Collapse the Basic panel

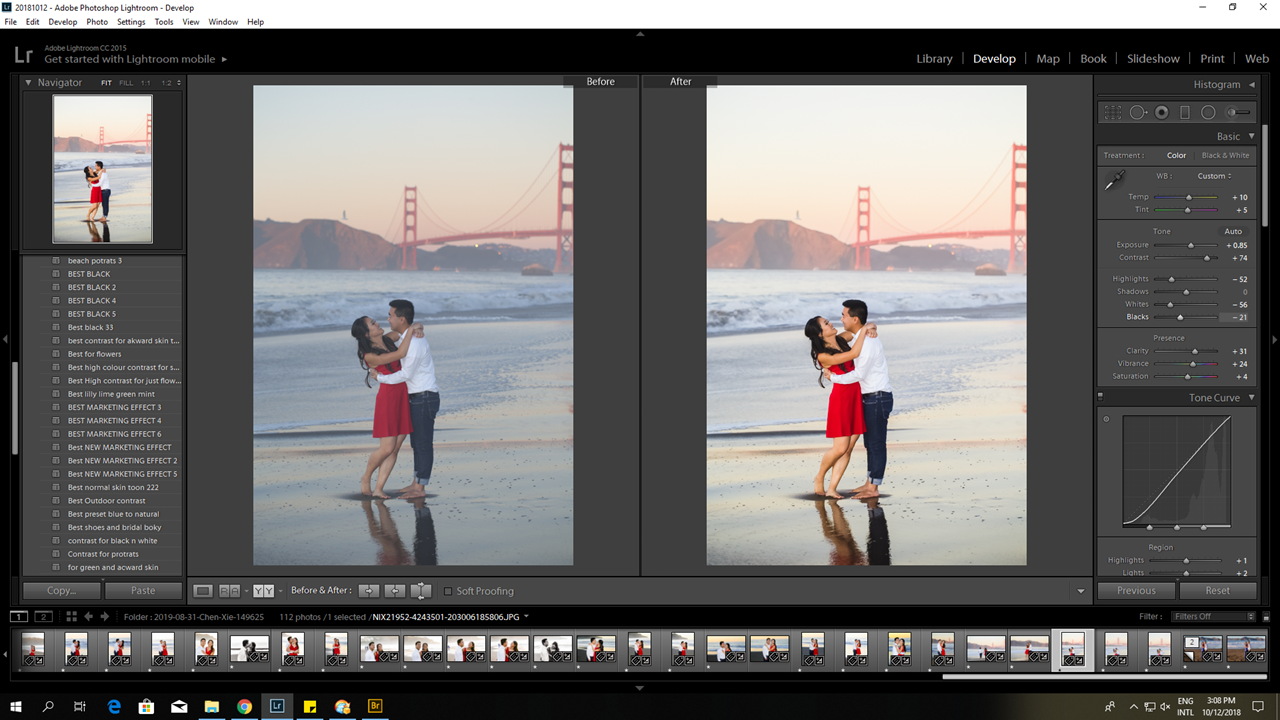(1251, 136)
